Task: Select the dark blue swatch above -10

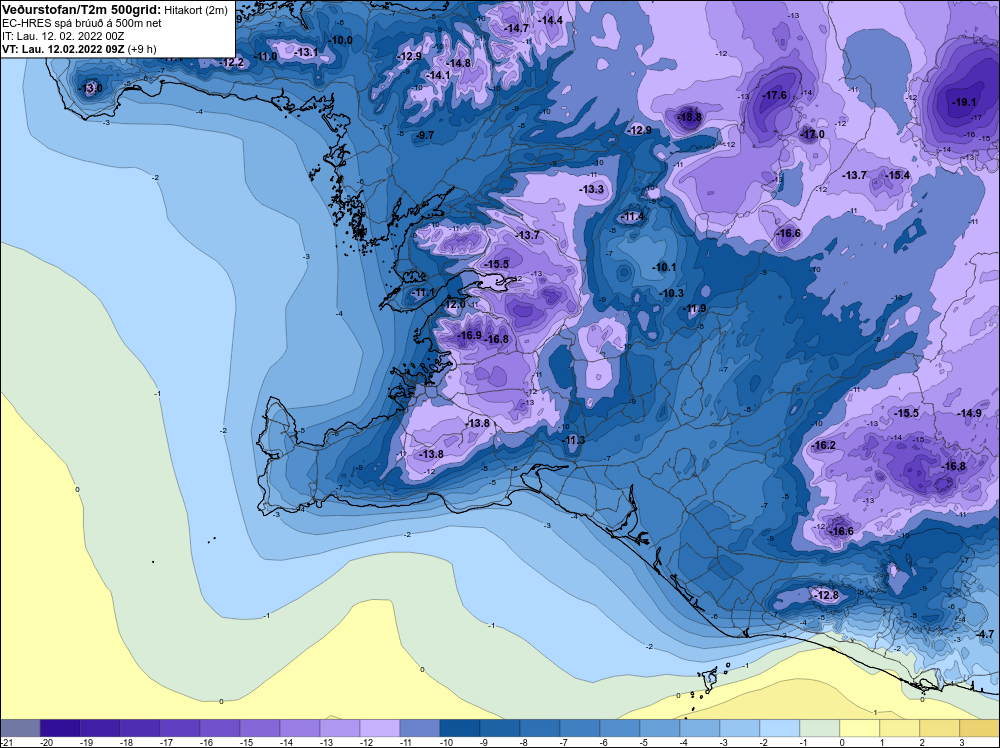Action: 460,728
